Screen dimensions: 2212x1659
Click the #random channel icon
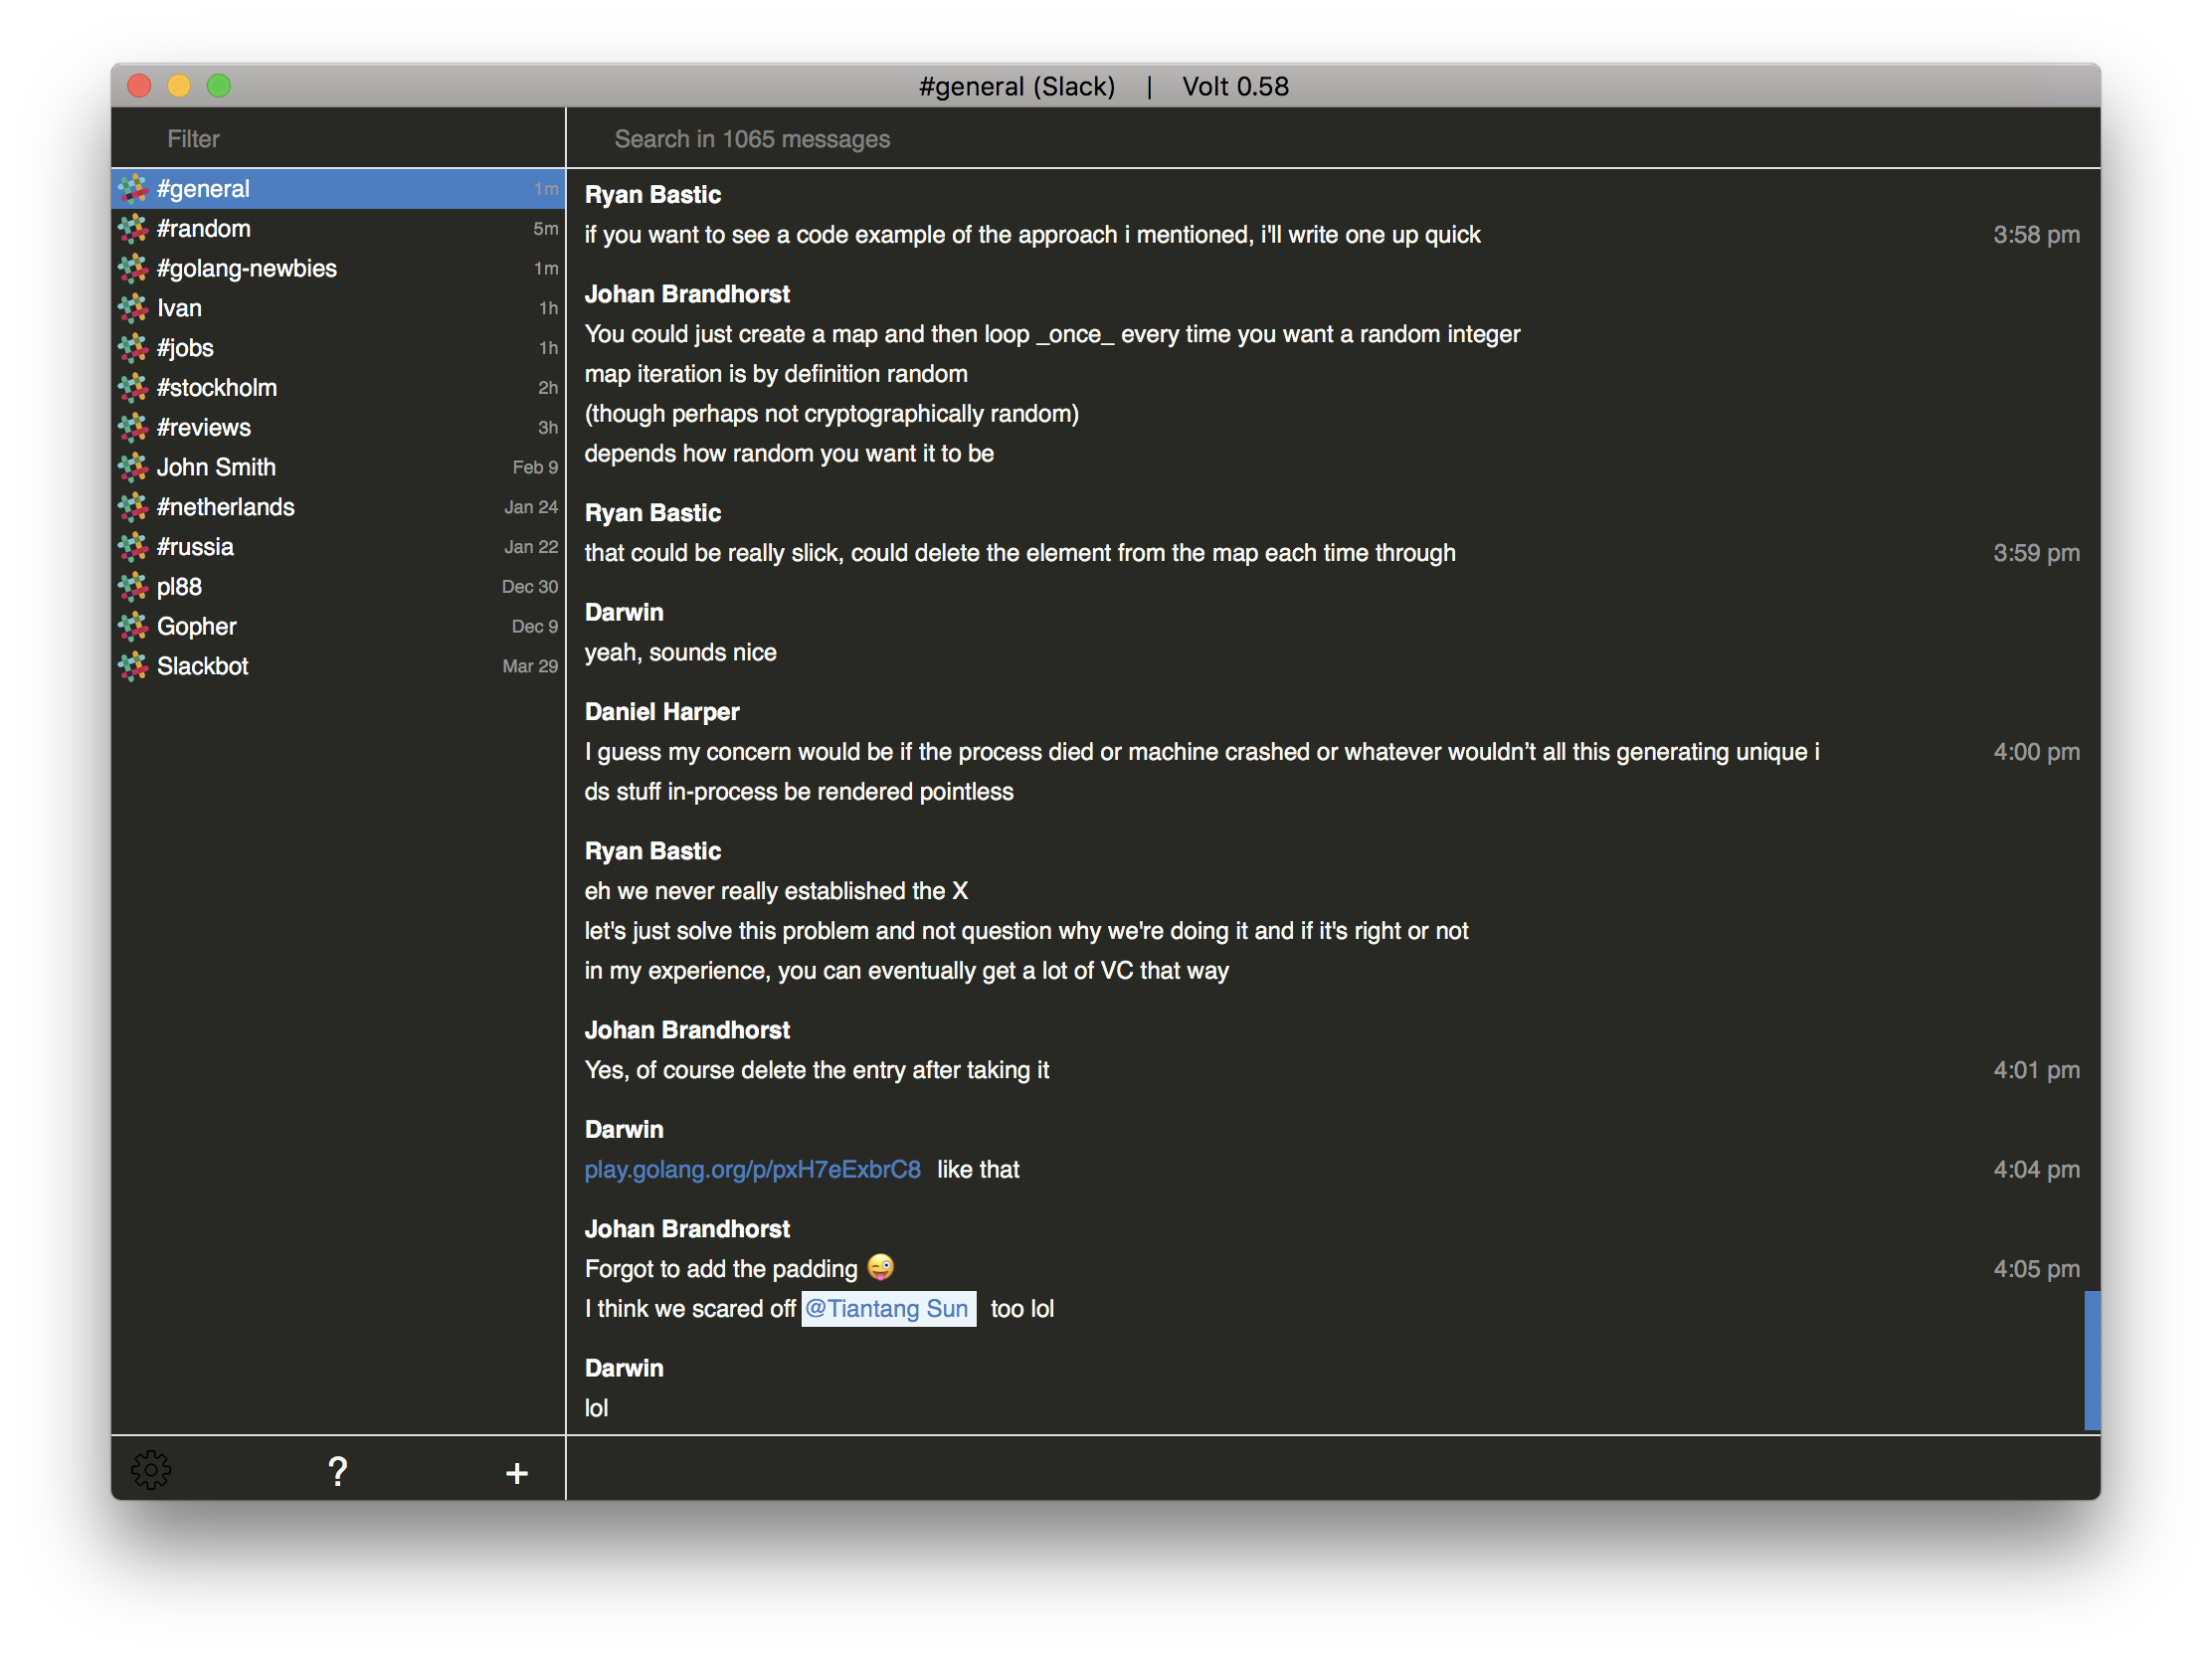click(137, 229)
